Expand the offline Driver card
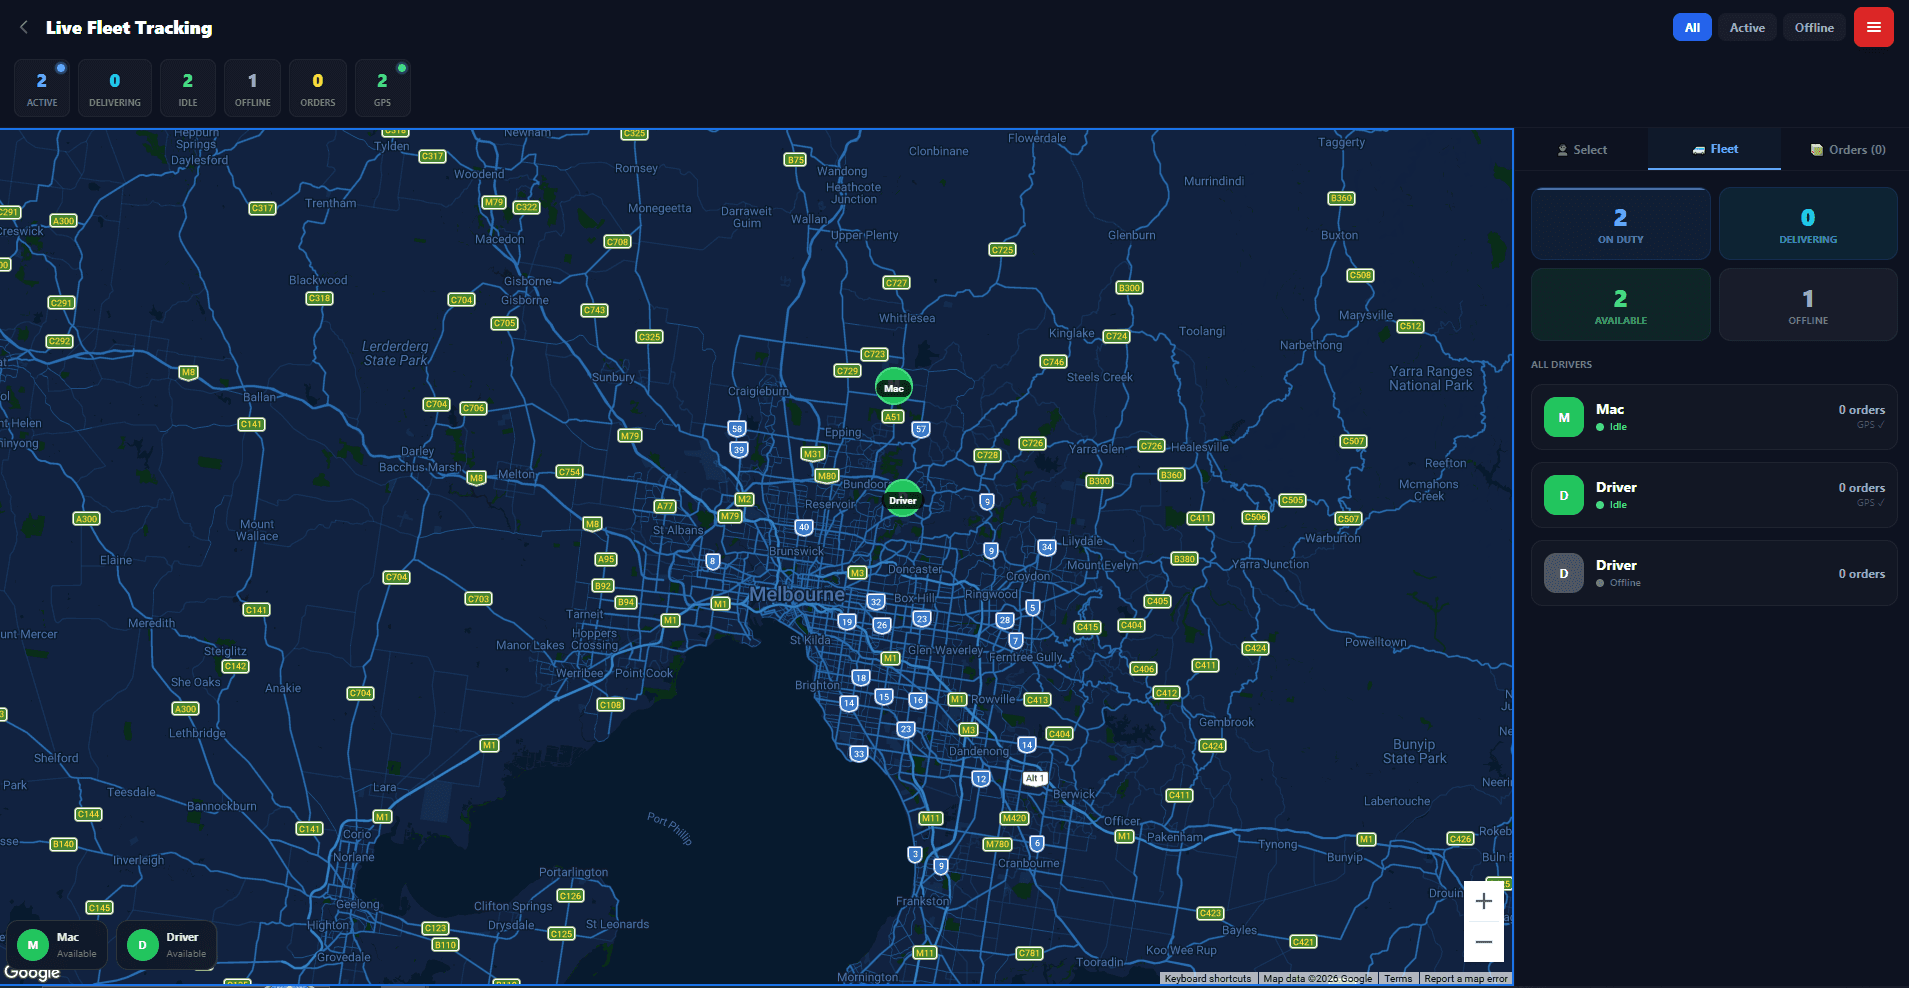 [1713, 573]
